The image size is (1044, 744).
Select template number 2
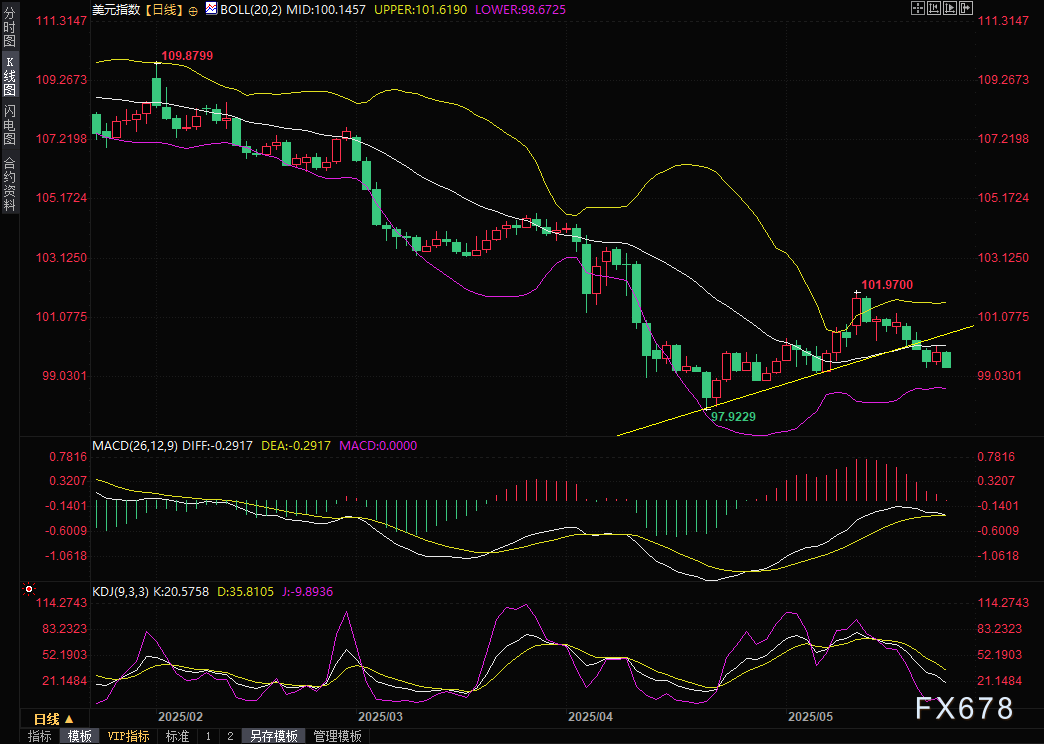[x=230, y=736]
